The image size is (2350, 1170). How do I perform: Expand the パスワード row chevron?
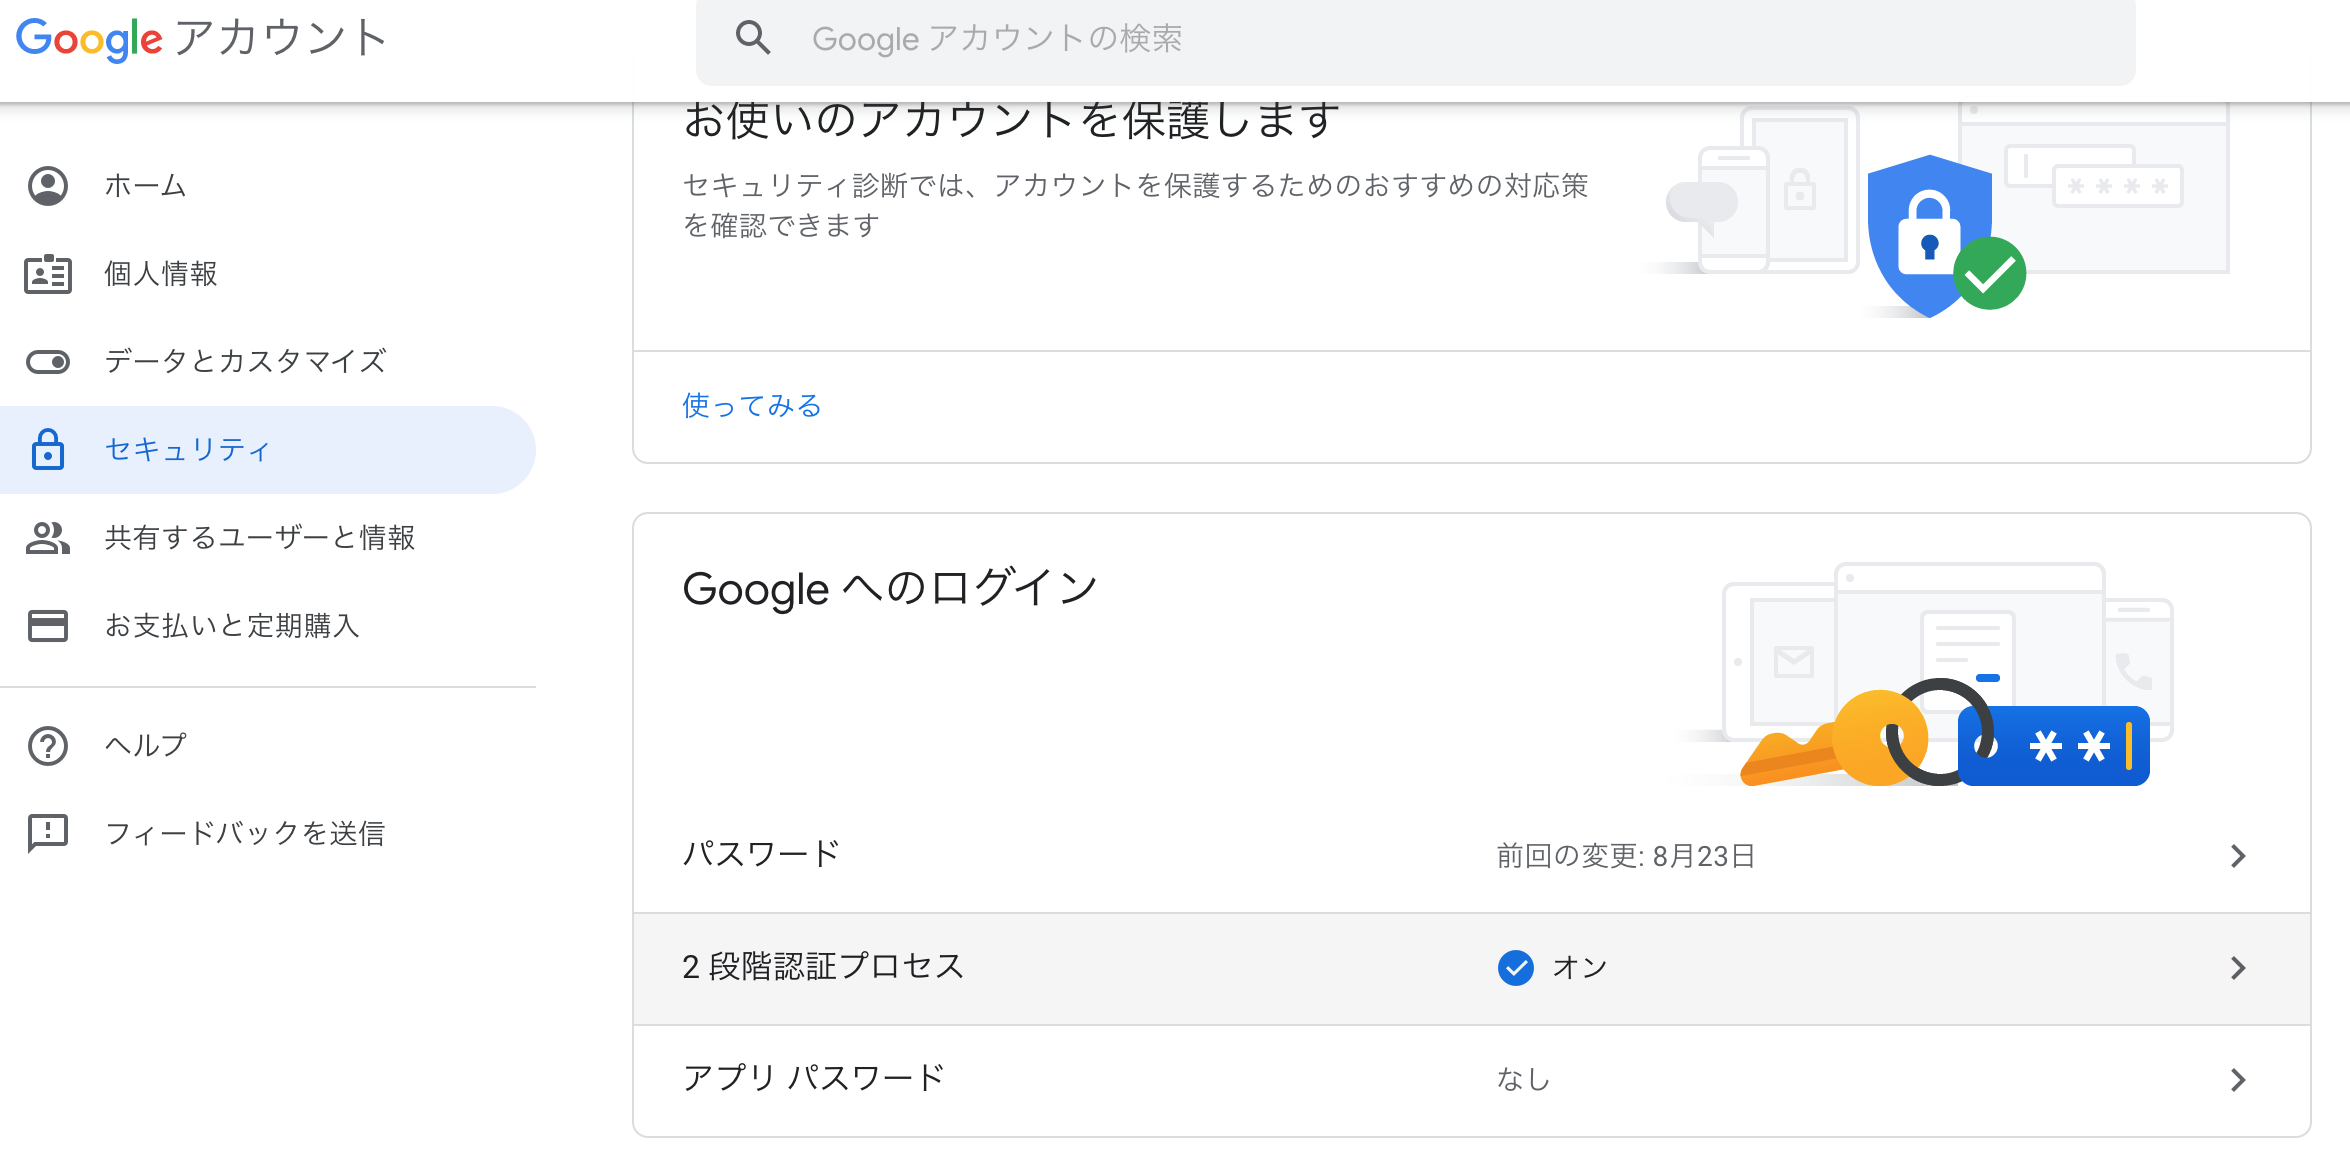(x=2241, y=855)
